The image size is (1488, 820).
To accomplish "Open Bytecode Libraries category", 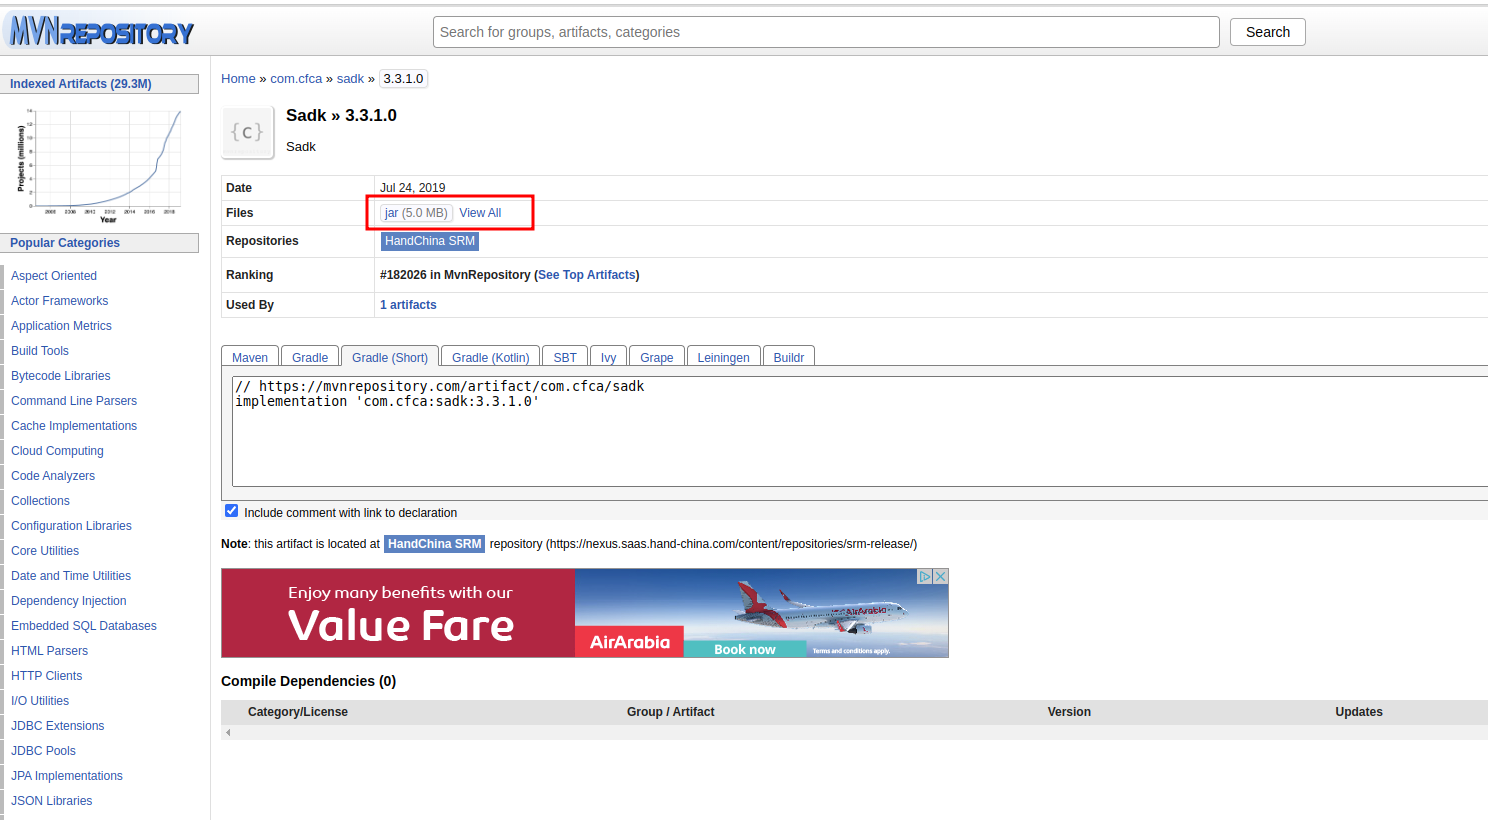I will tap(61, 376).
